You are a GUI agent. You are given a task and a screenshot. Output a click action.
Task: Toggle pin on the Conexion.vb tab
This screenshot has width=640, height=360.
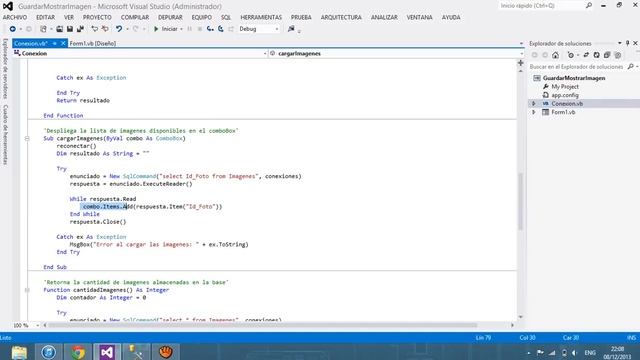coord(54,43)
